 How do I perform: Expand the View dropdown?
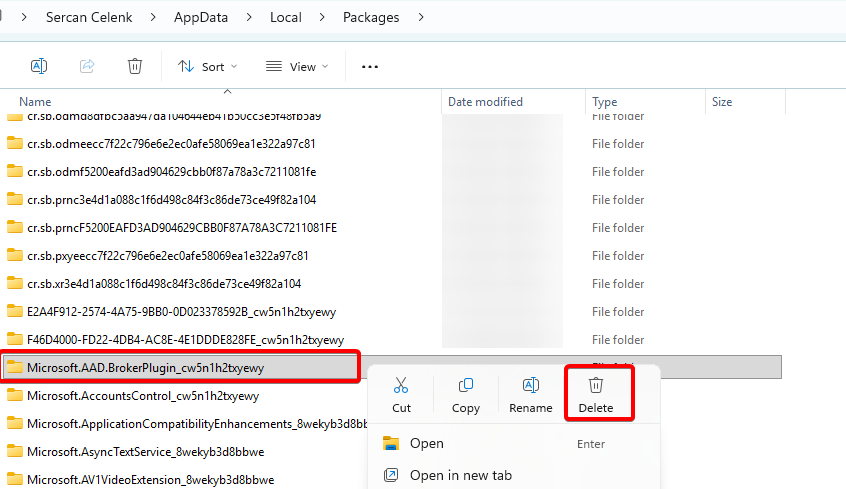(x=297, y=67)
